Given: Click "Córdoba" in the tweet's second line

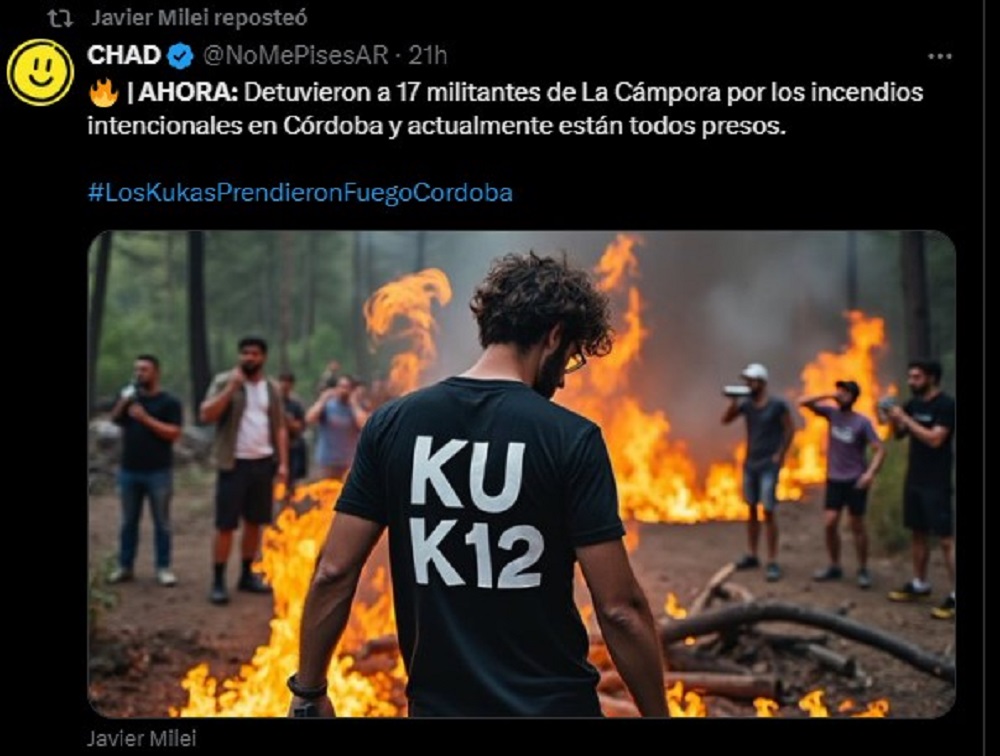Looking at the screenshot, I should 332,126.
